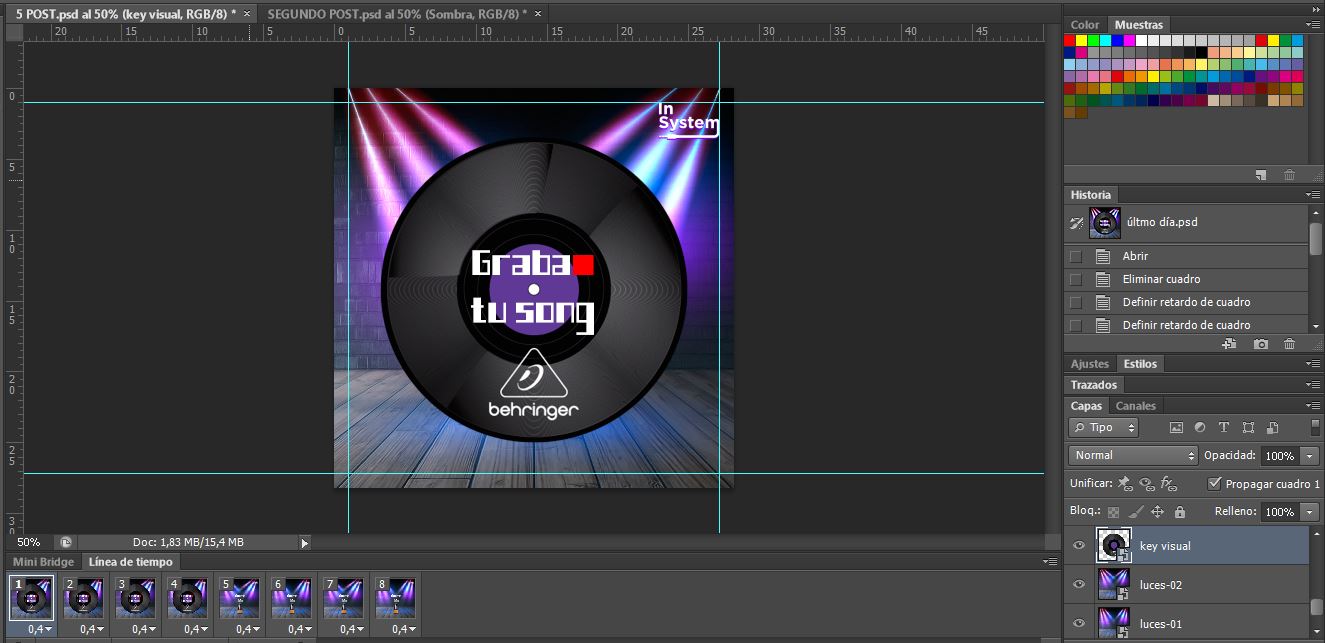This screenshot has width=1325, height=643.
Task: Lock transparent pixels in Bloq. row
Action: [x=1113, y=512]
